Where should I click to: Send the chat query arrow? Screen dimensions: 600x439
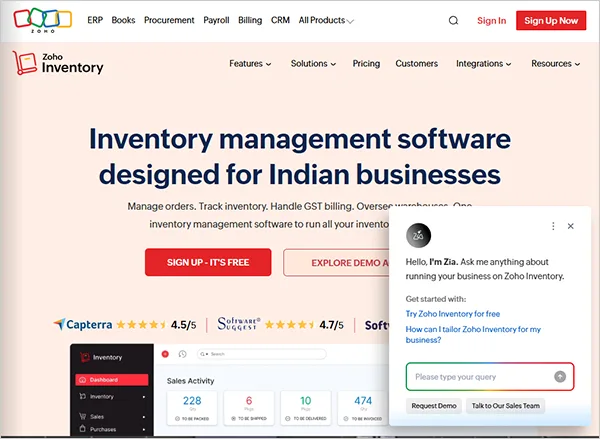click(x=560, y=377)
